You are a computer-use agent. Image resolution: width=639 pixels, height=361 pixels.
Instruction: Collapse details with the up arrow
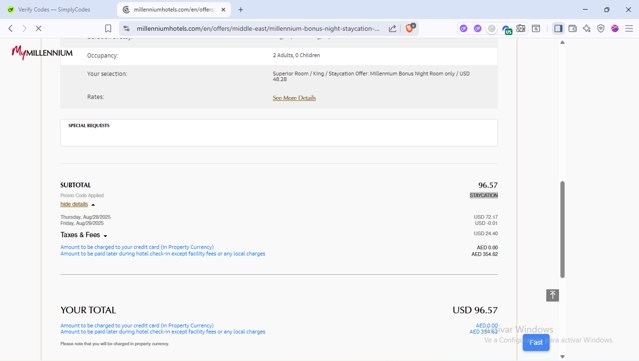(93, 205)
